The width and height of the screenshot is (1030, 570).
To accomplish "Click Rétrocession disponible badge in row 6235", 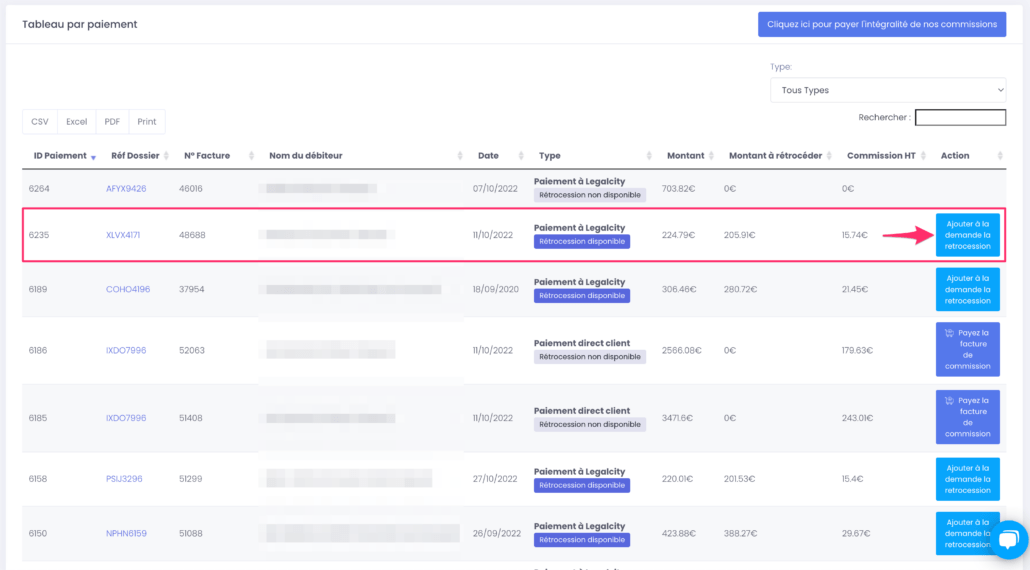I will coord(582,241).
